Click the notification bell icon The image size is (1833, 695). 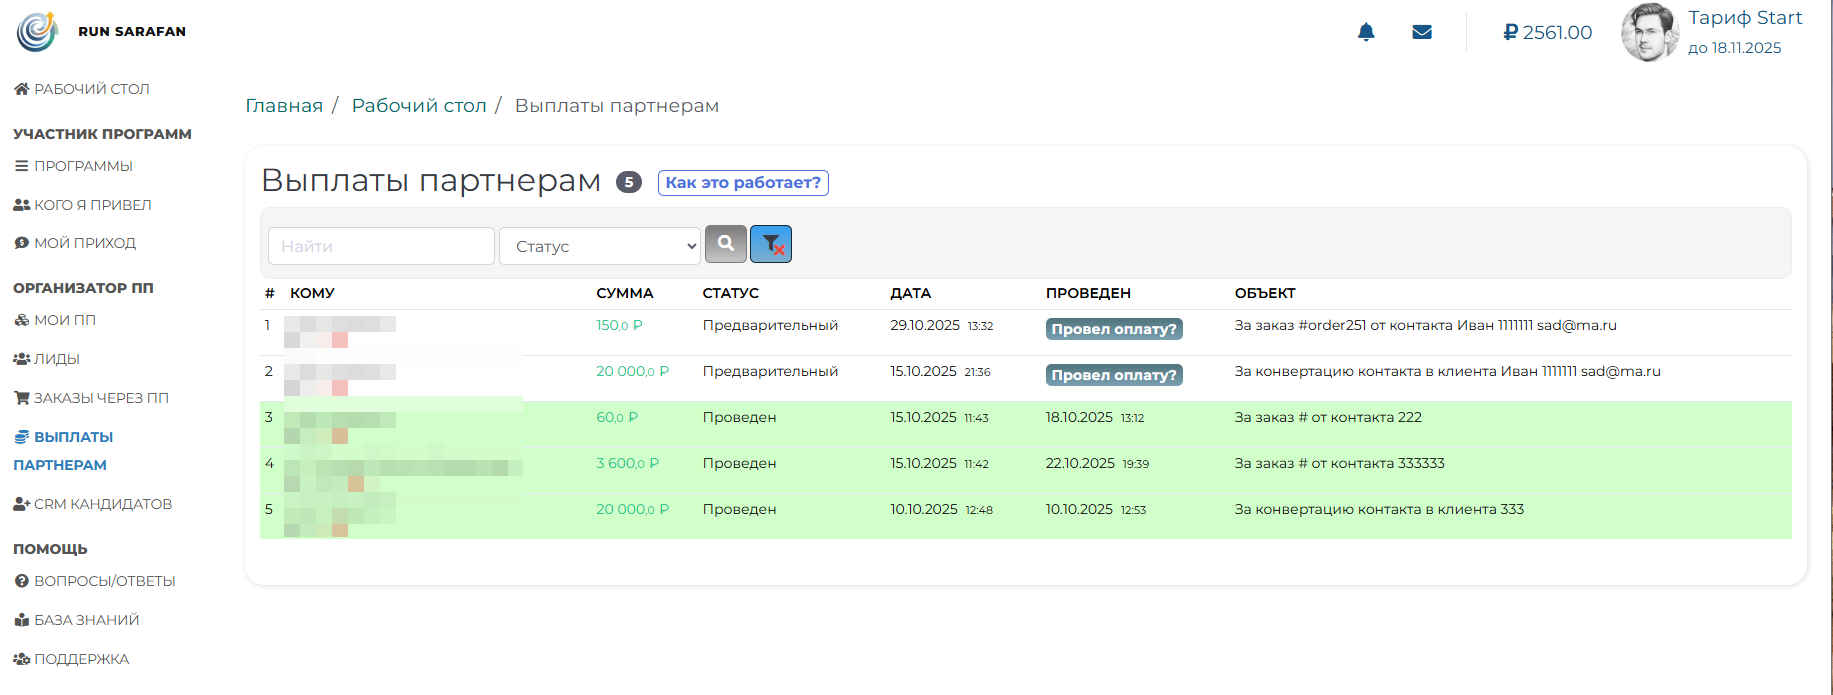[x=1366, y=32]
